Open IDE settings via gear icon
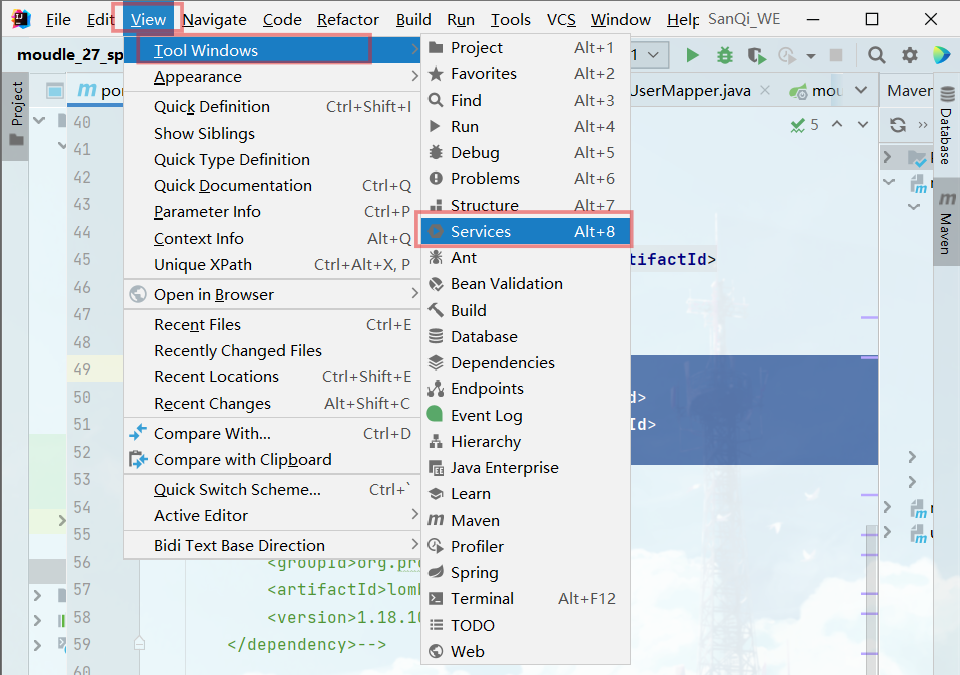This screenshot has height=675, width=960. point(910,55)
